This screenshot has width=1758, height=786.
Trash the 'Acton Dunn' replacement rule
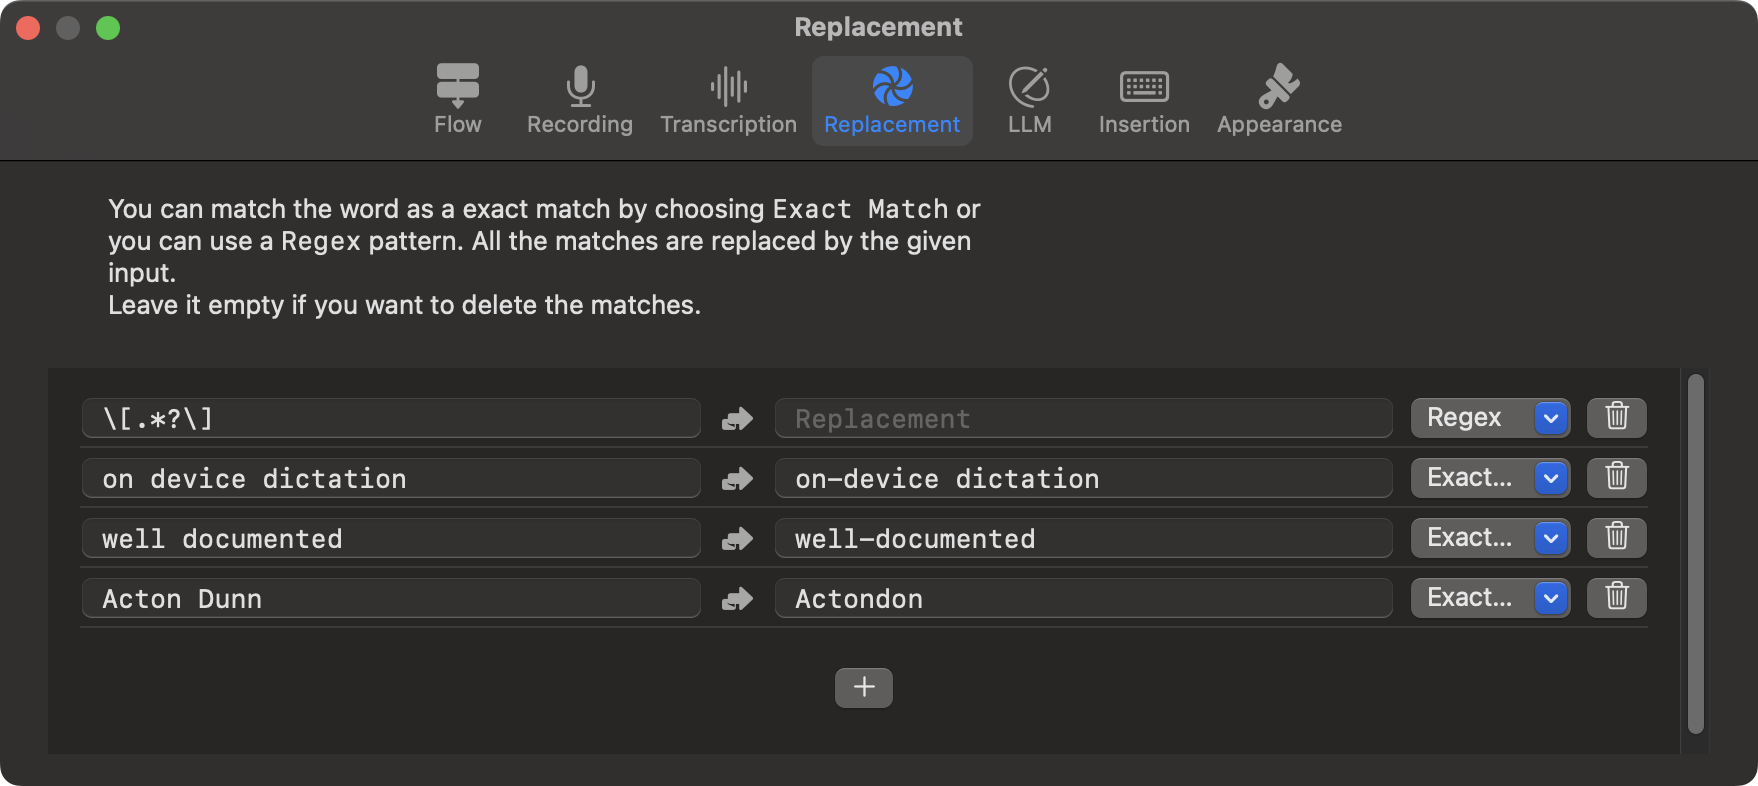[1616, 597]
